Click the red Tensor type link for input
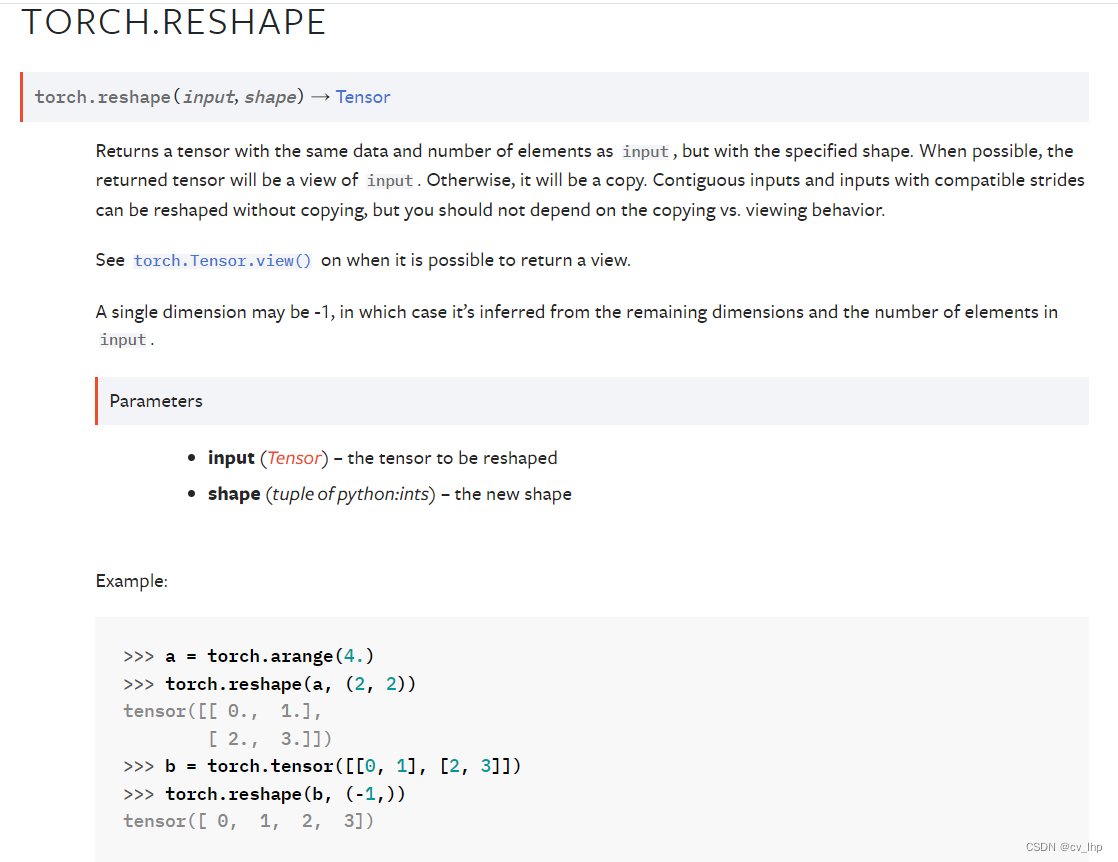The image size is (1118, 862). pos(294,458)
